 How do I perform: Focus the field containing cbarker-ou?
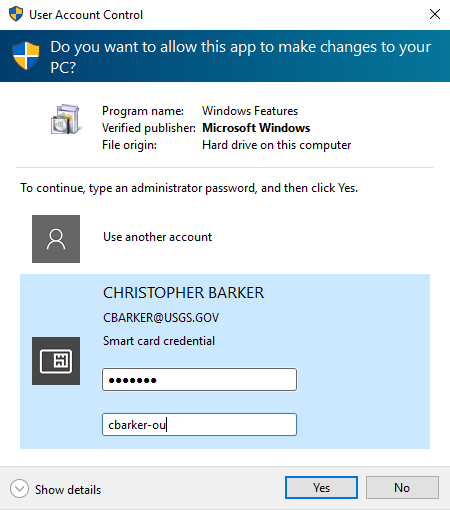pyautogui.click(x=199, y=425)
